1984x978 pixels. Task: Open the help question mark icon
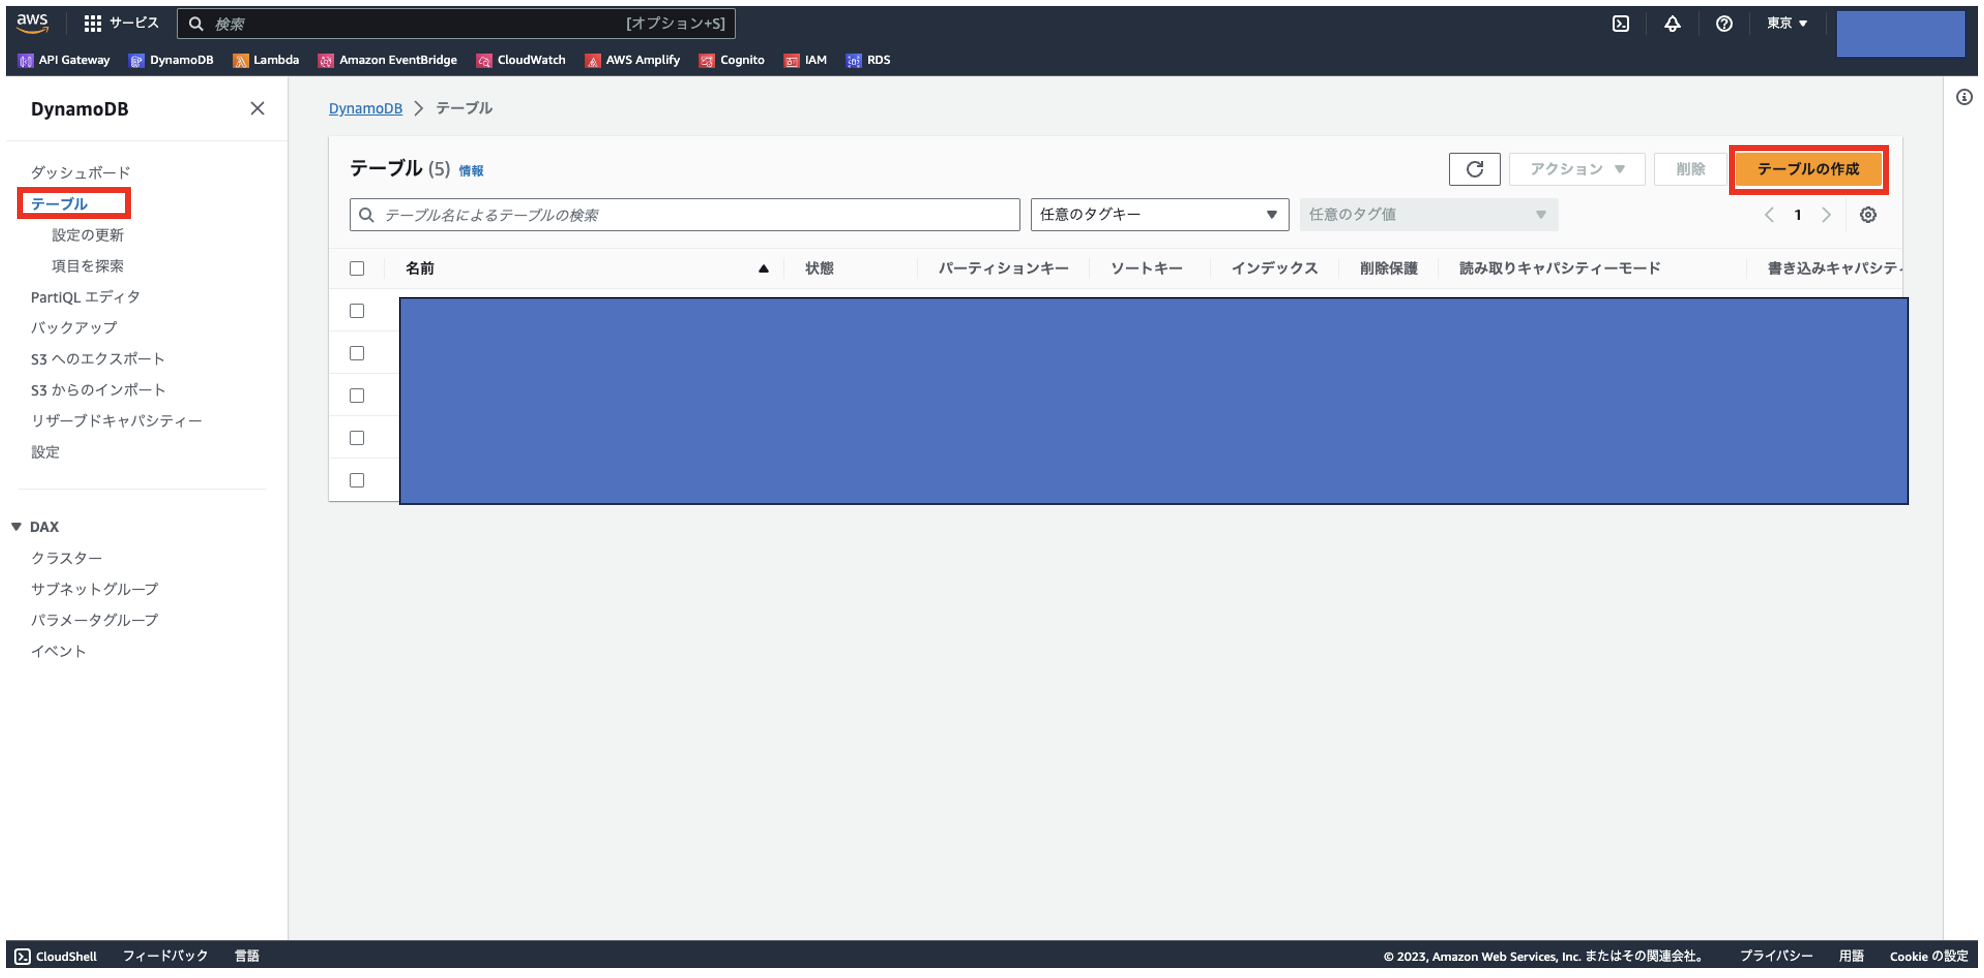point(1724,23)
